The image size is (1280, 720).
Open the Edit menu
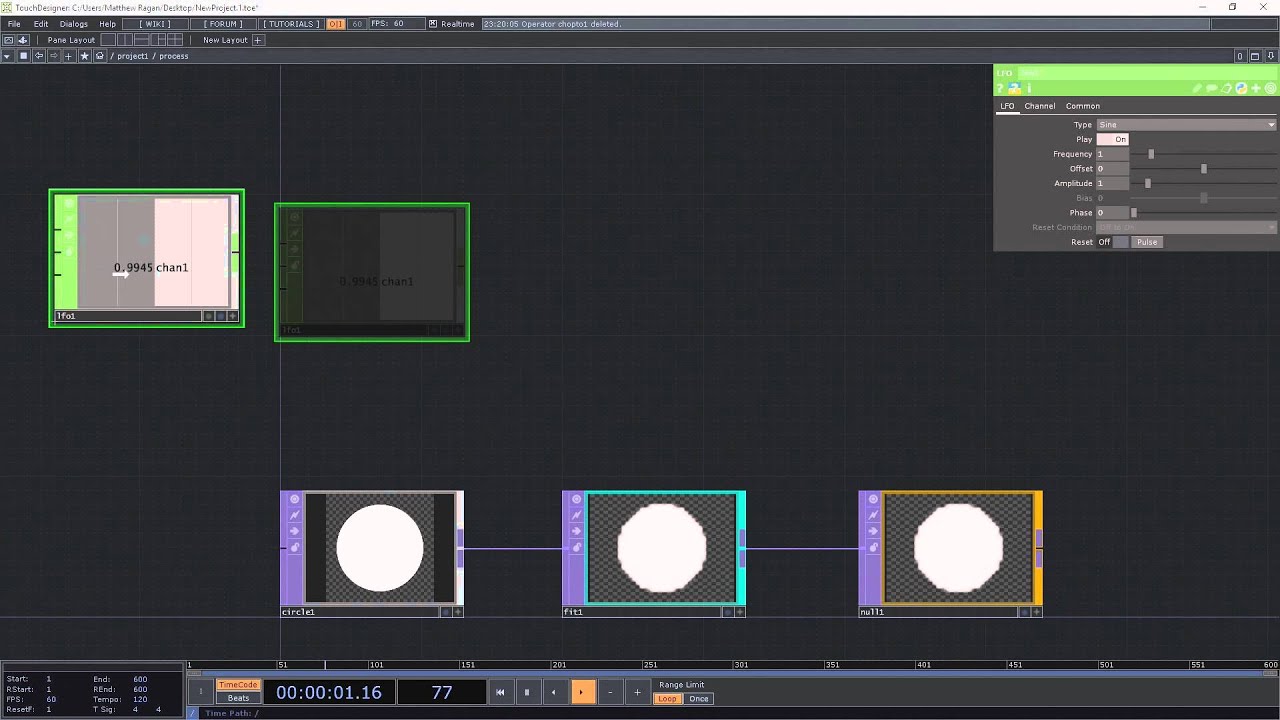(x=41, y=24)
